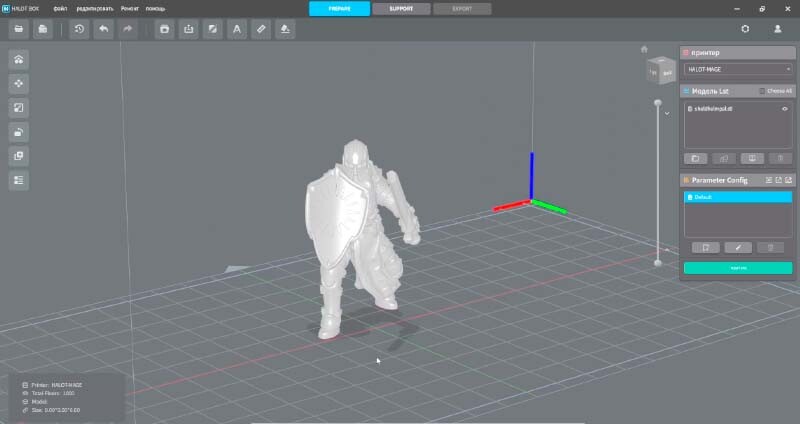
Task: Click the fill paint bucket toolbar icon
Action: 285,29
